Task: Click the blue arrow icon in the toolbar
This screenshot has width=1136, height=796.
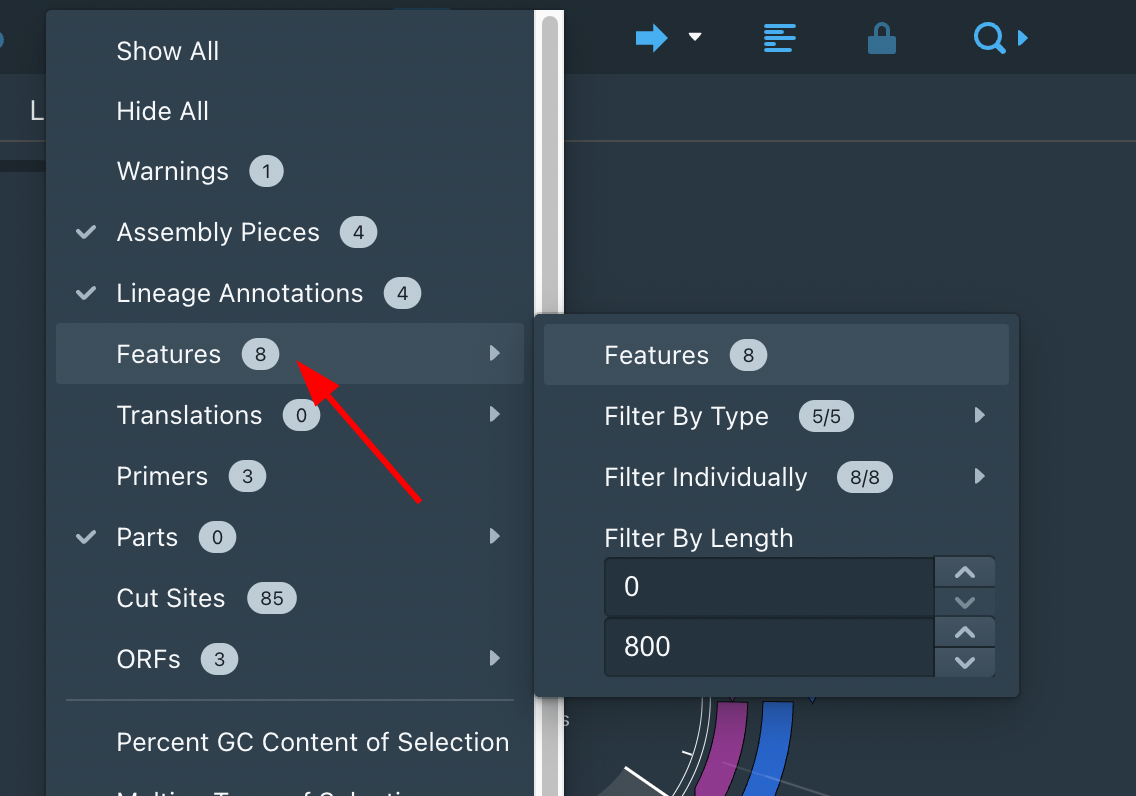Action: (x=650, y=37)
